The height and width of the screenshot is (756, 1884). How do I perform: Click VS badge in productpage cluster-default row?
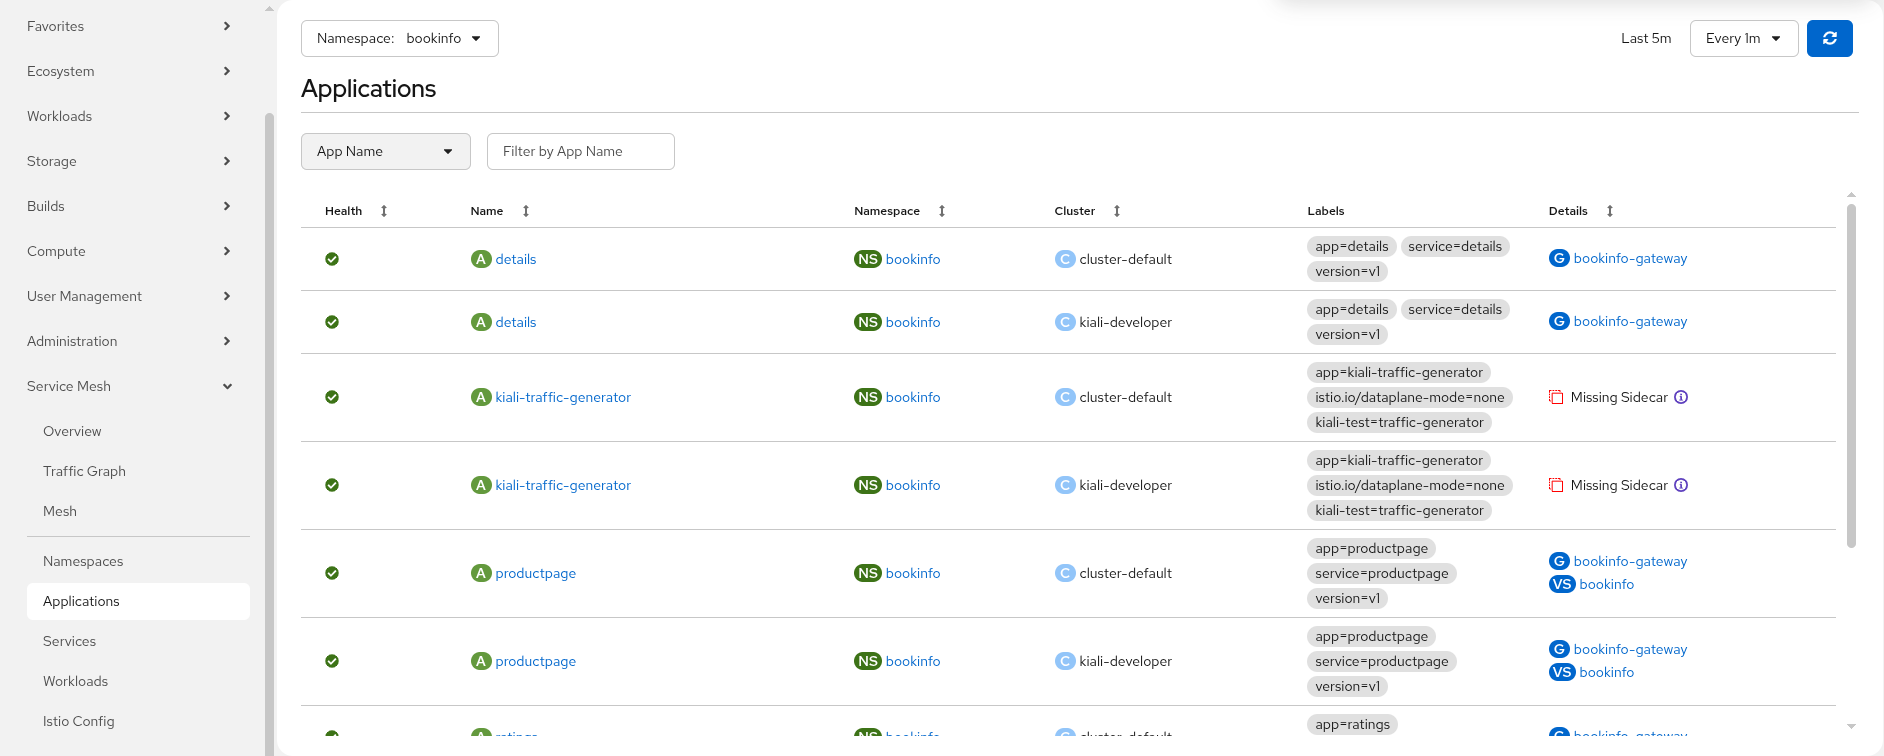coord(1562,584)
